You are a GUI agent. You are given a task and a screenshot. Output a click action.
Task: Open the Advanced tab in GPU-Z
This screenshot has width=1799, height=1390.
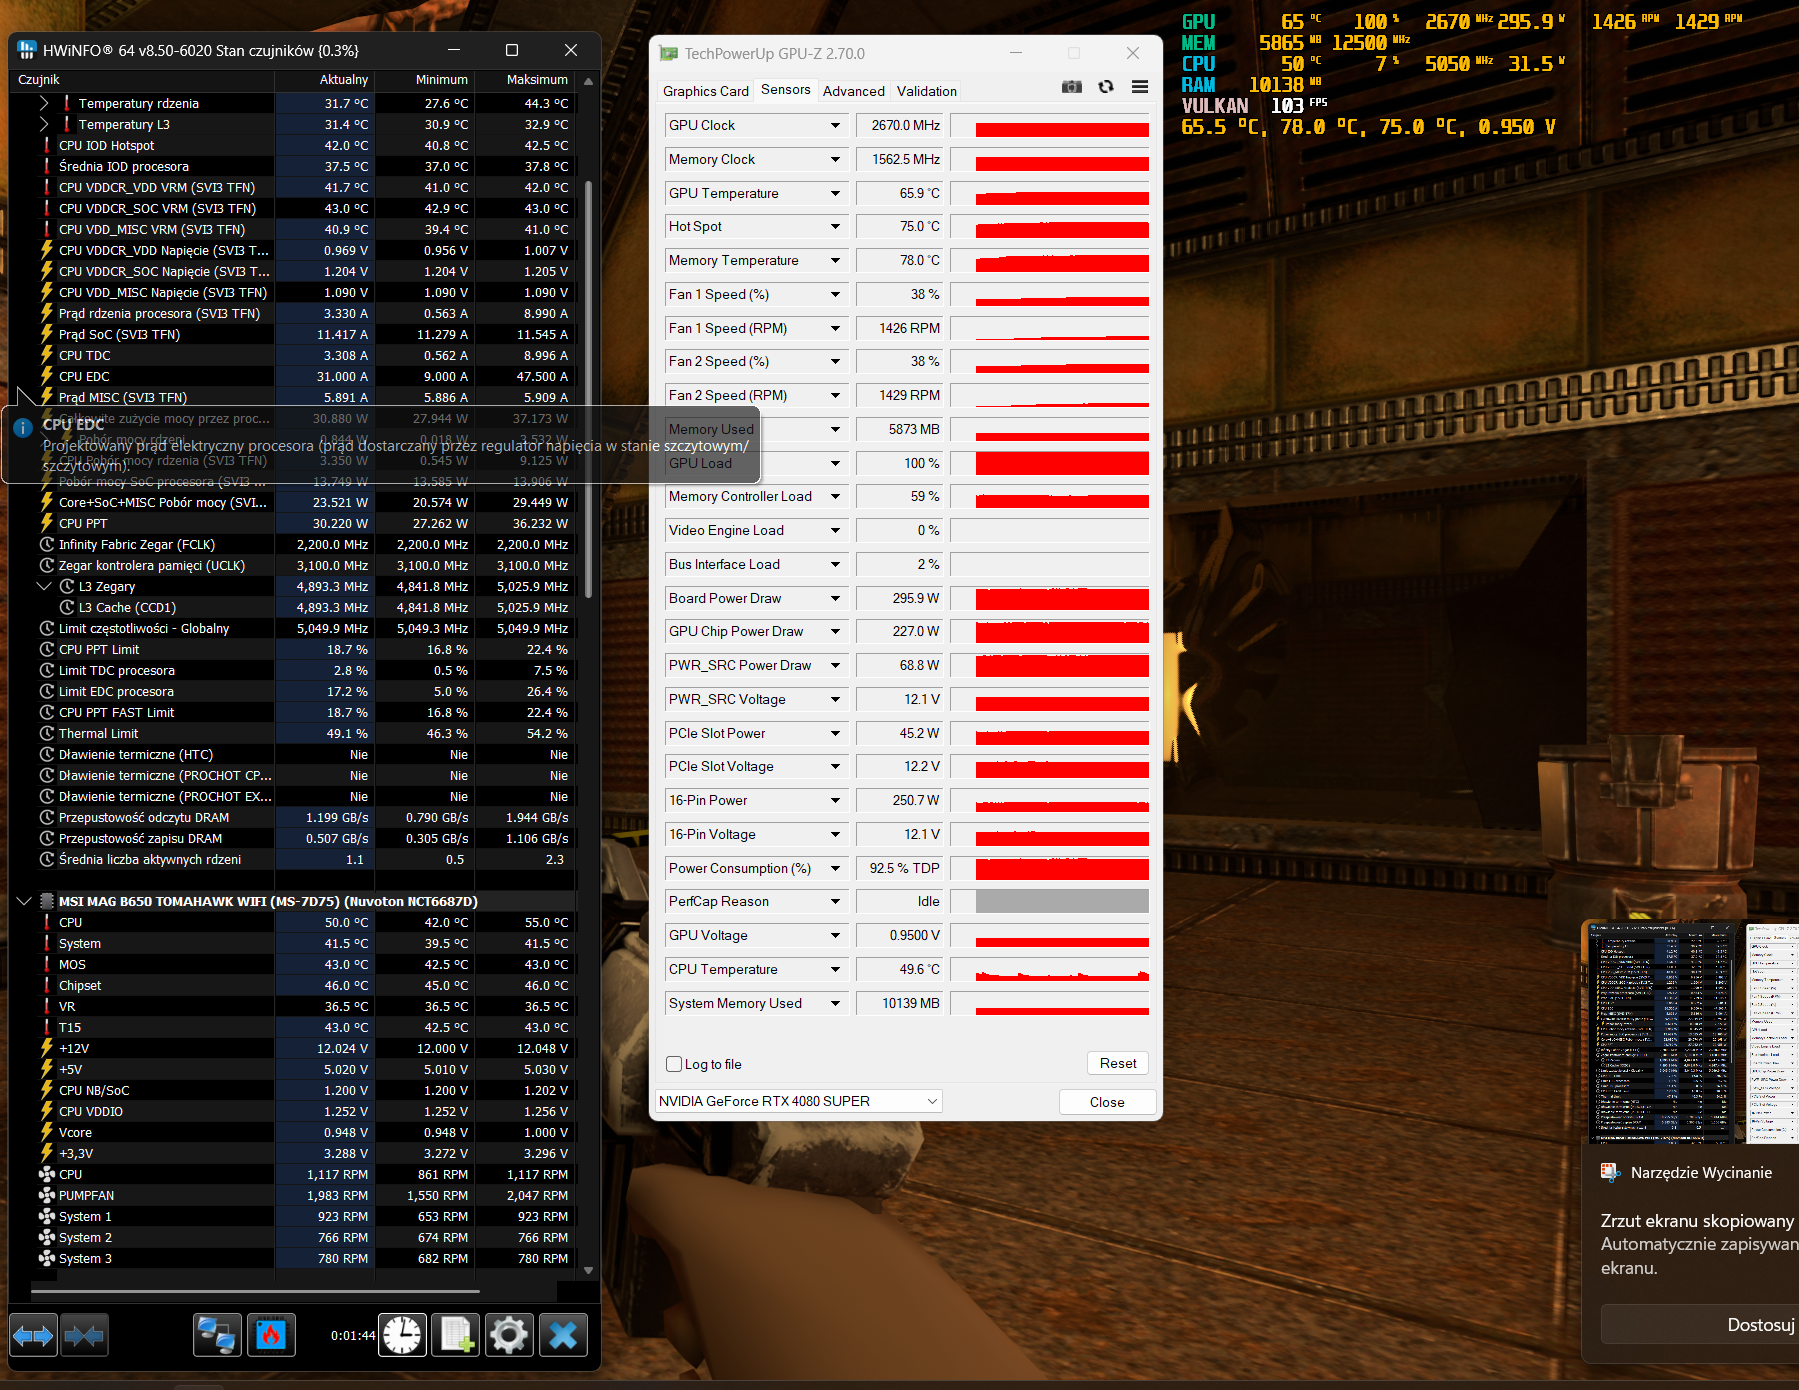pos(854,91)
